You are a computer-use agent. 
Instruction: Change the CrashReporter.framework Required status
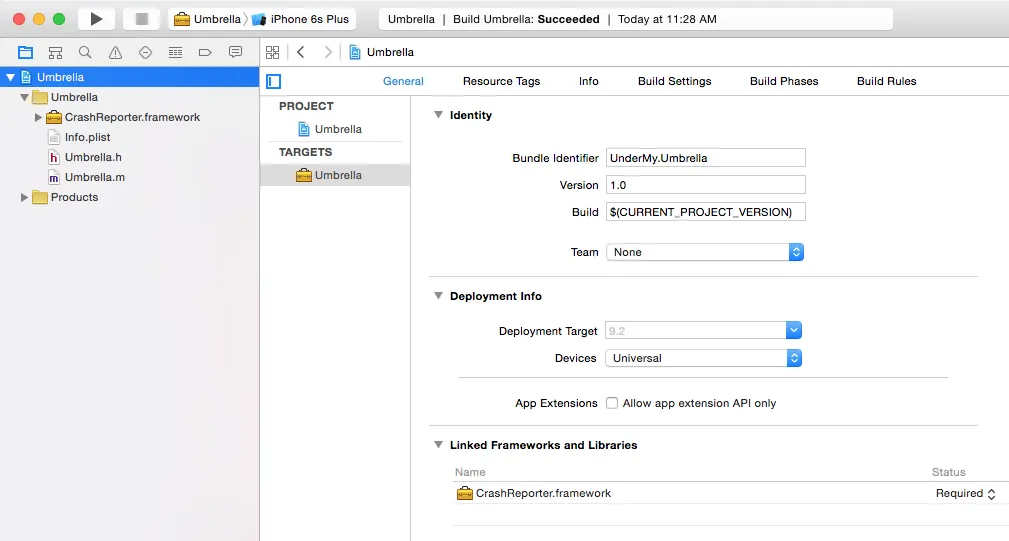965,493
